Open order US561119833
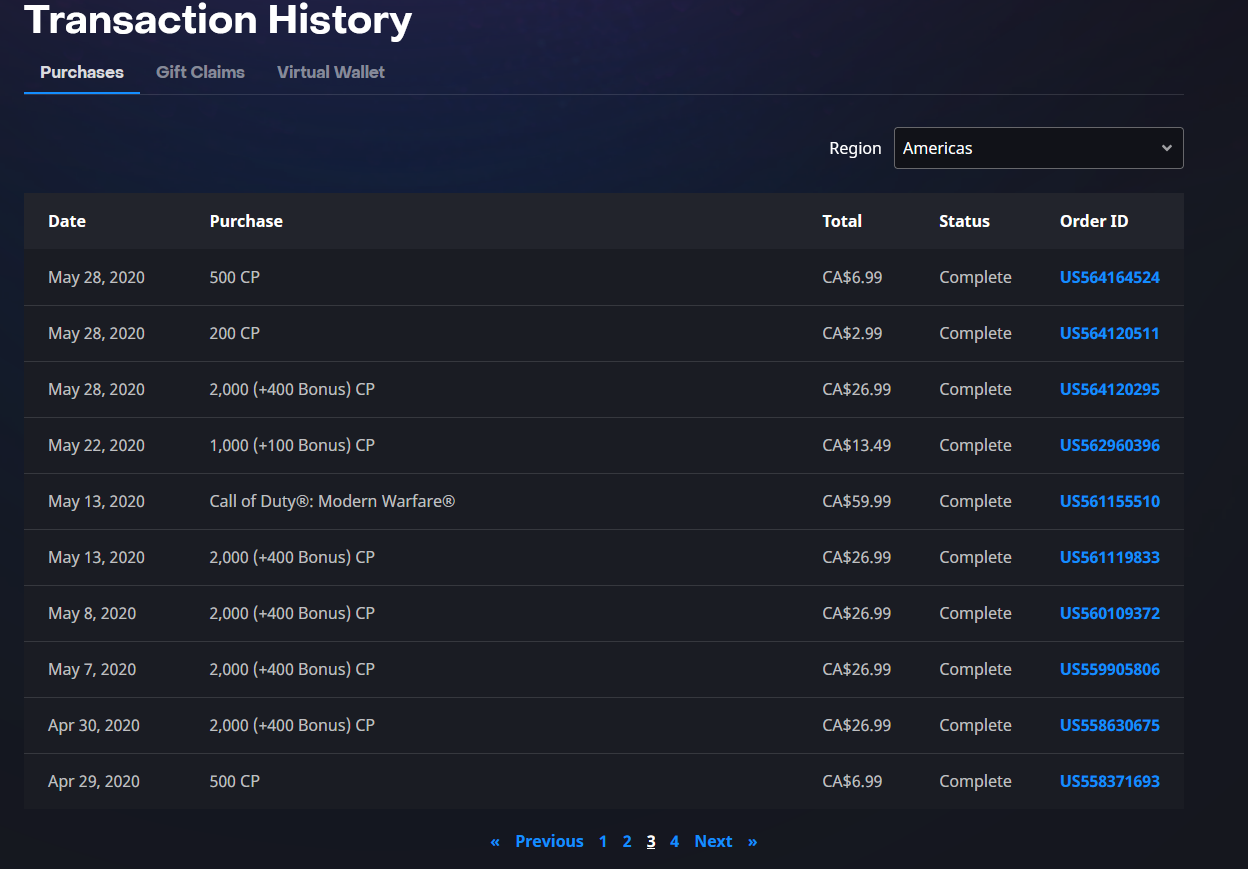Viewport: 1248px width, 869px height. pos(1109,557)
